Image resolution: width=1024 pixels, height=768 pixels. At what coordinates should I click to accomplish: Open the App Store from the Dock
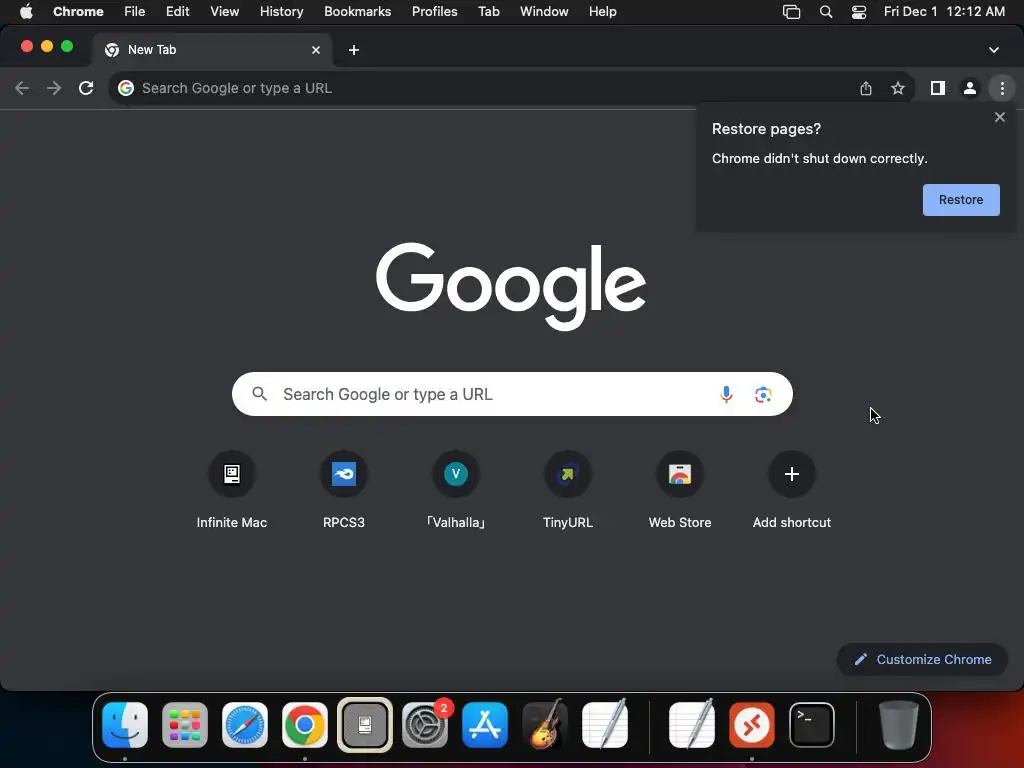(485, 725)
